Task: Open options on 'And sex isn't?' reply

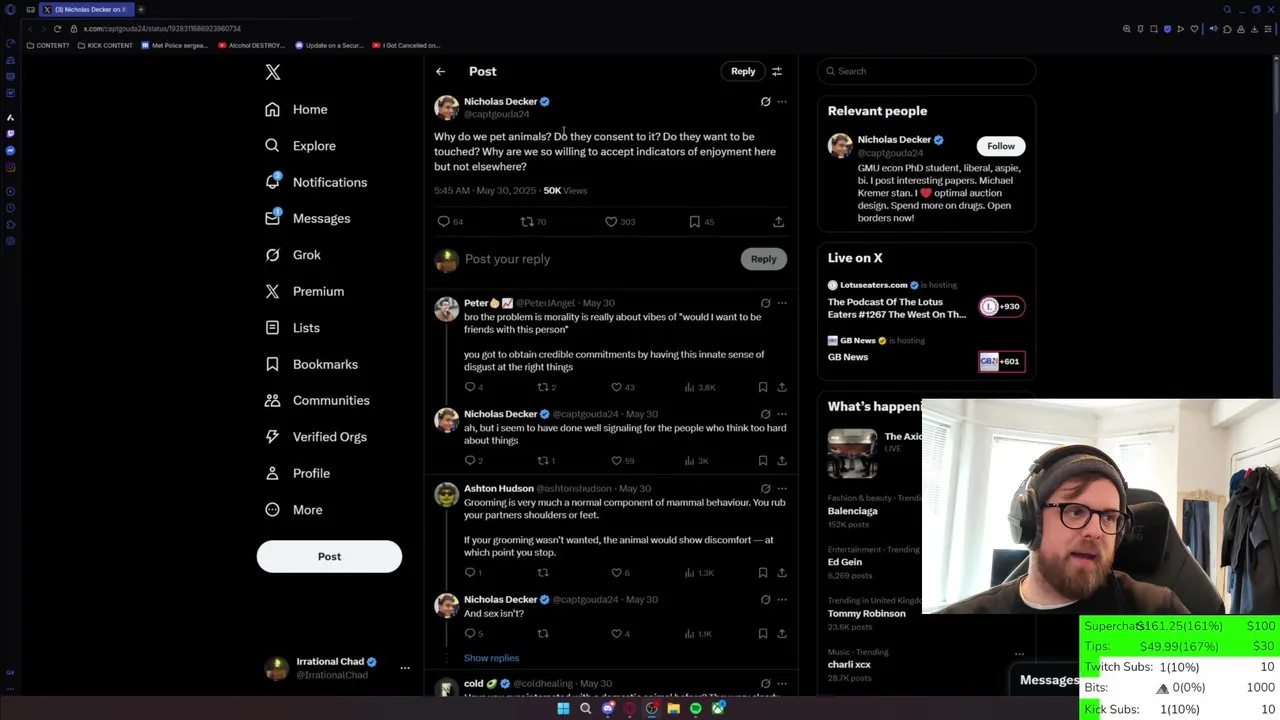Action: pyautogui.click(x=782, y=600)
